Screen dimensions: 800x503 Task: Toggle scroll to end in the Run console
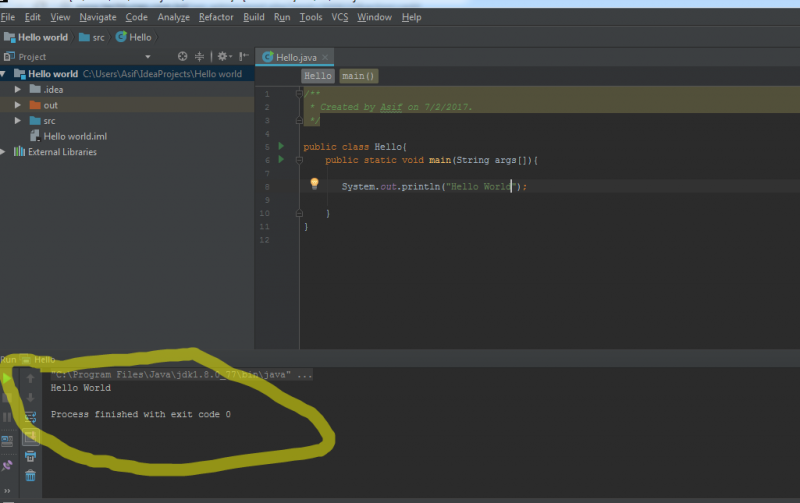30,436
